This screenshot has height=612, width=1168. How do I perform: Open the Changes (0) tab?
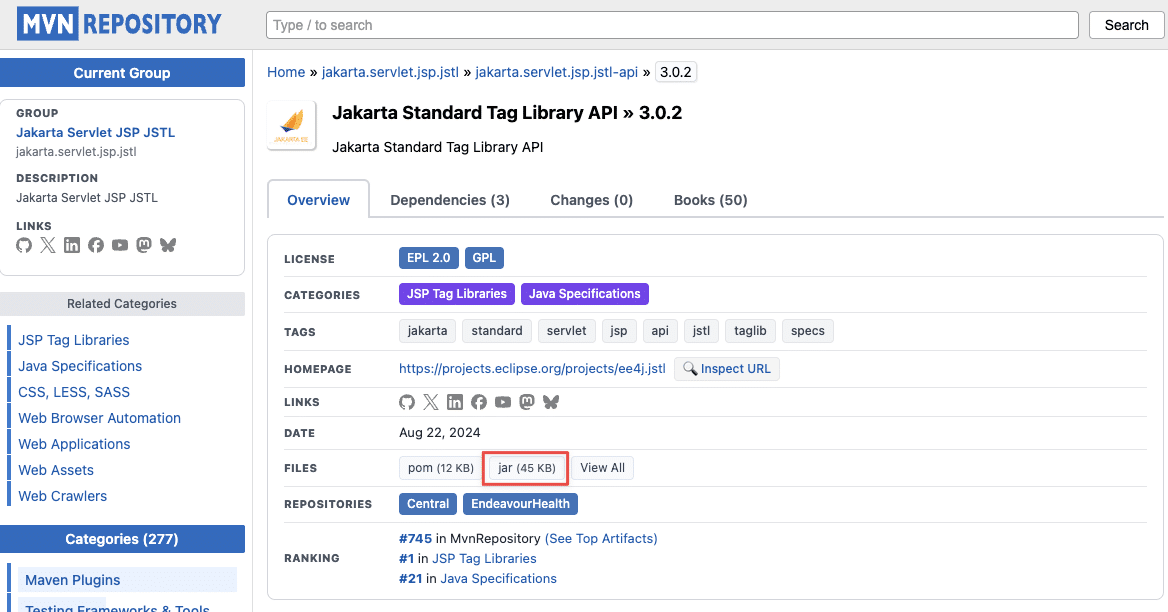coord(591,200)
